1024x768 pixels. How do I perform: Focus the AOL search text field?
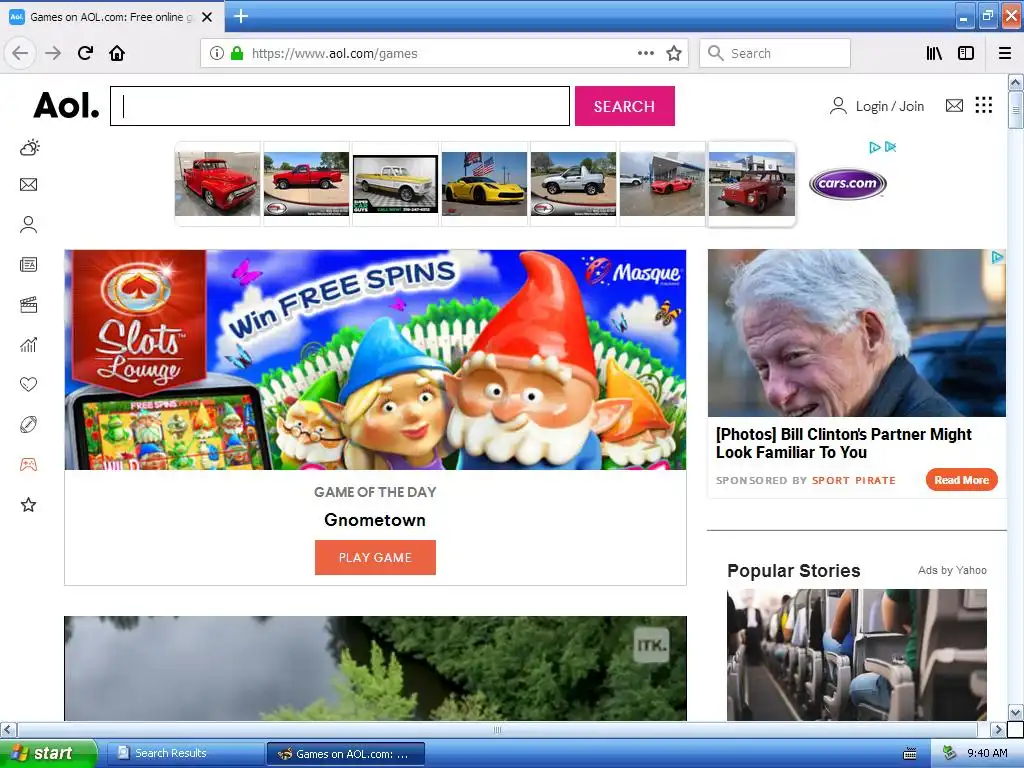(340, 106)
